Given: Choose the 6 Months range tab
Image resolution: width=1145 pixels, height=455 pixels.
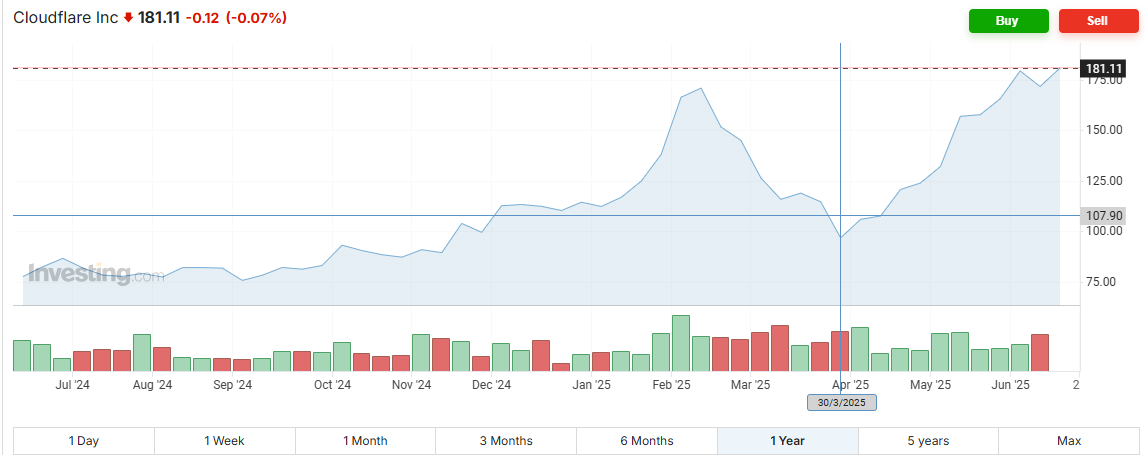Looking at the screenshot, I should pyautogui.click(x=646, y=441).
